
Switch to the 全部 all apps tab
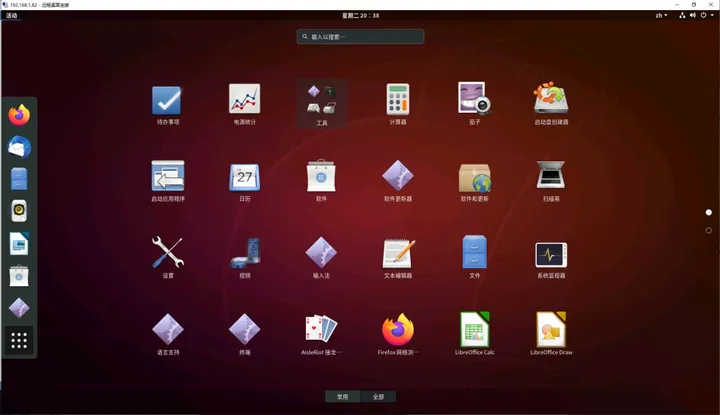378,397
